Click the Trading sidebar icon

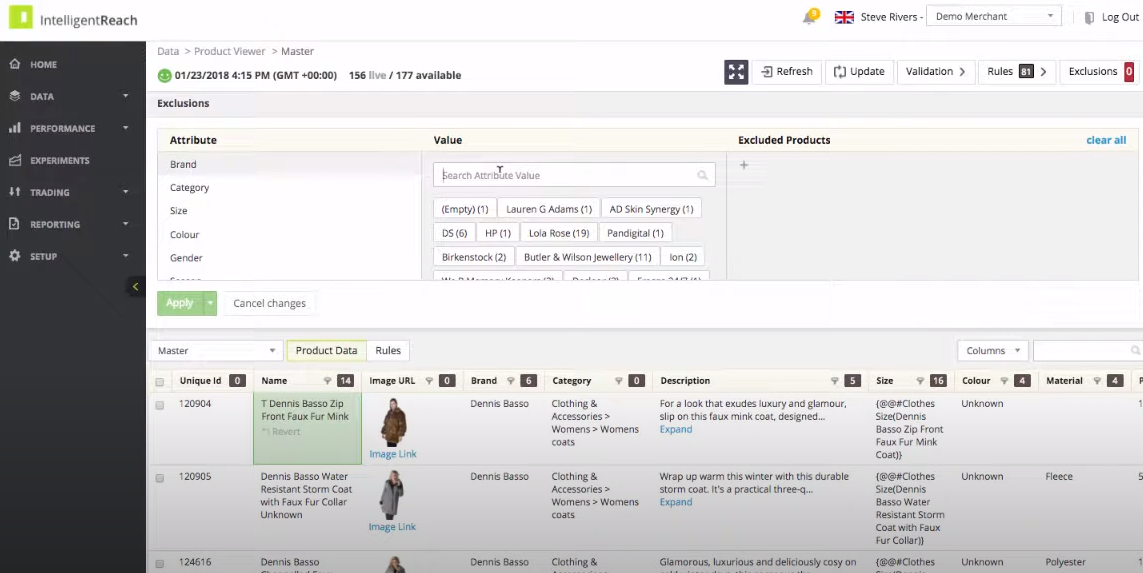point(15,192)
